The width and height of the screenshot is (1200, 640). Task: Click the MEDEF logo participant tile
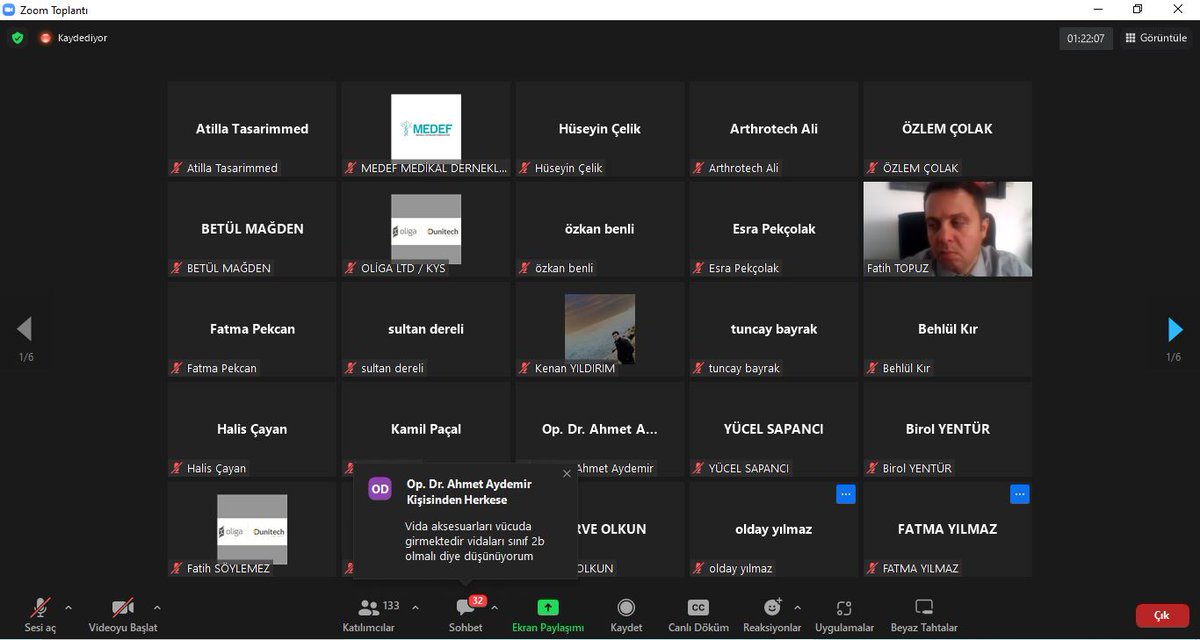click(426, 129)
